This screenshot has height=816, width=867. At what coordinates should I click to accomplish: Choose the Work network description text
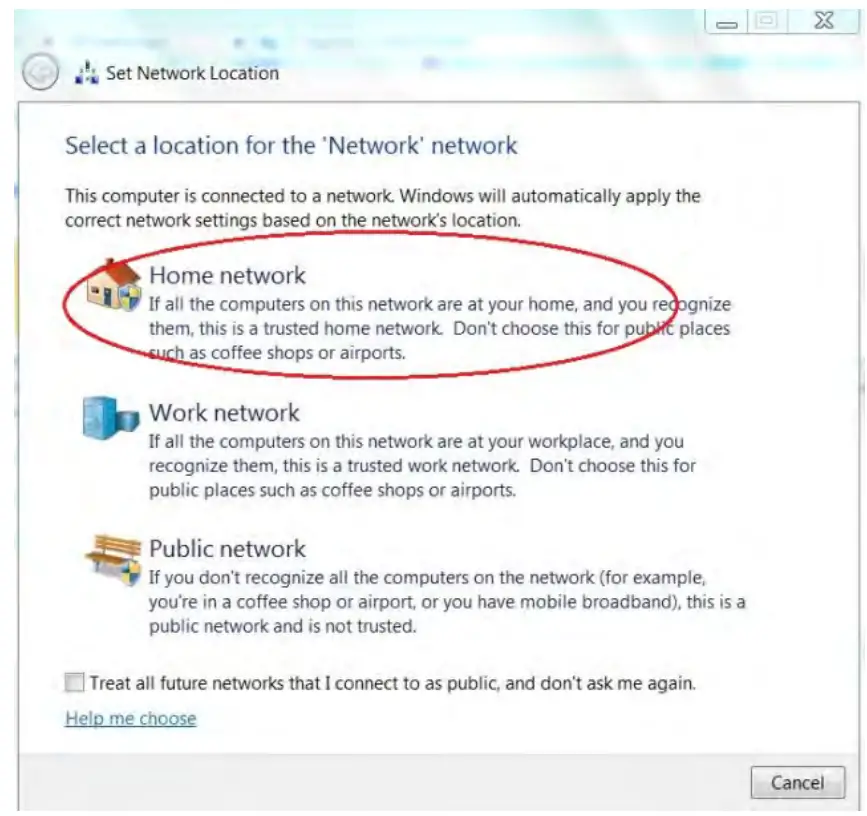coord(422,465)
